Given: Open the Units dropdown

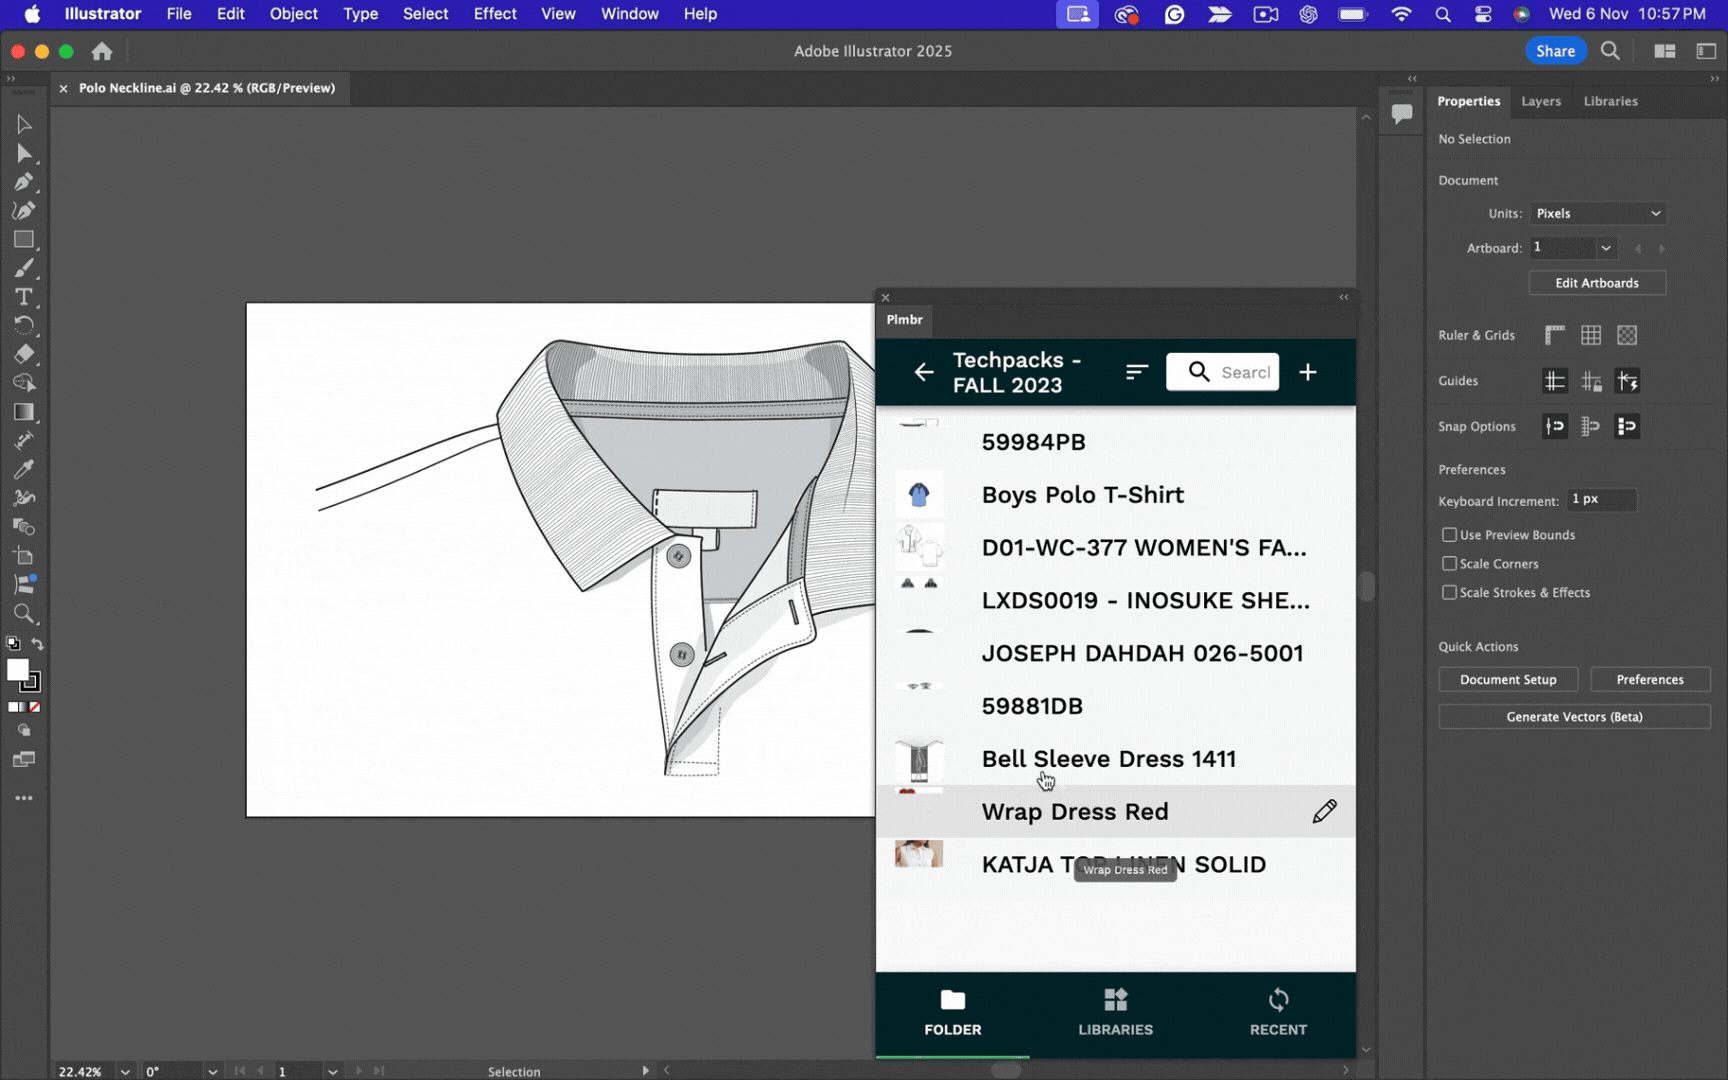Looking at the screenshot, I should pyautogui.click(x=1597, y=214).
